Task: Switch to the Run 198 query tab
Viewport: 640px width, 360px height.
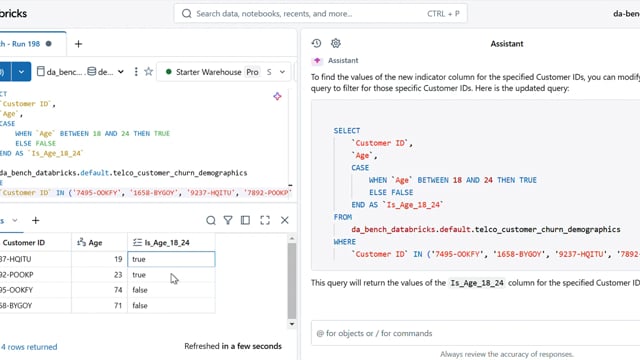Action: pos(26,44)
